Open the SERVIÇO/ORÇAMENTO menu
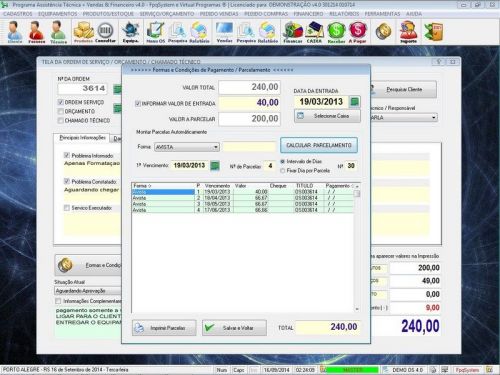Screen dimensions: 500x375 [x=167, y=14]
